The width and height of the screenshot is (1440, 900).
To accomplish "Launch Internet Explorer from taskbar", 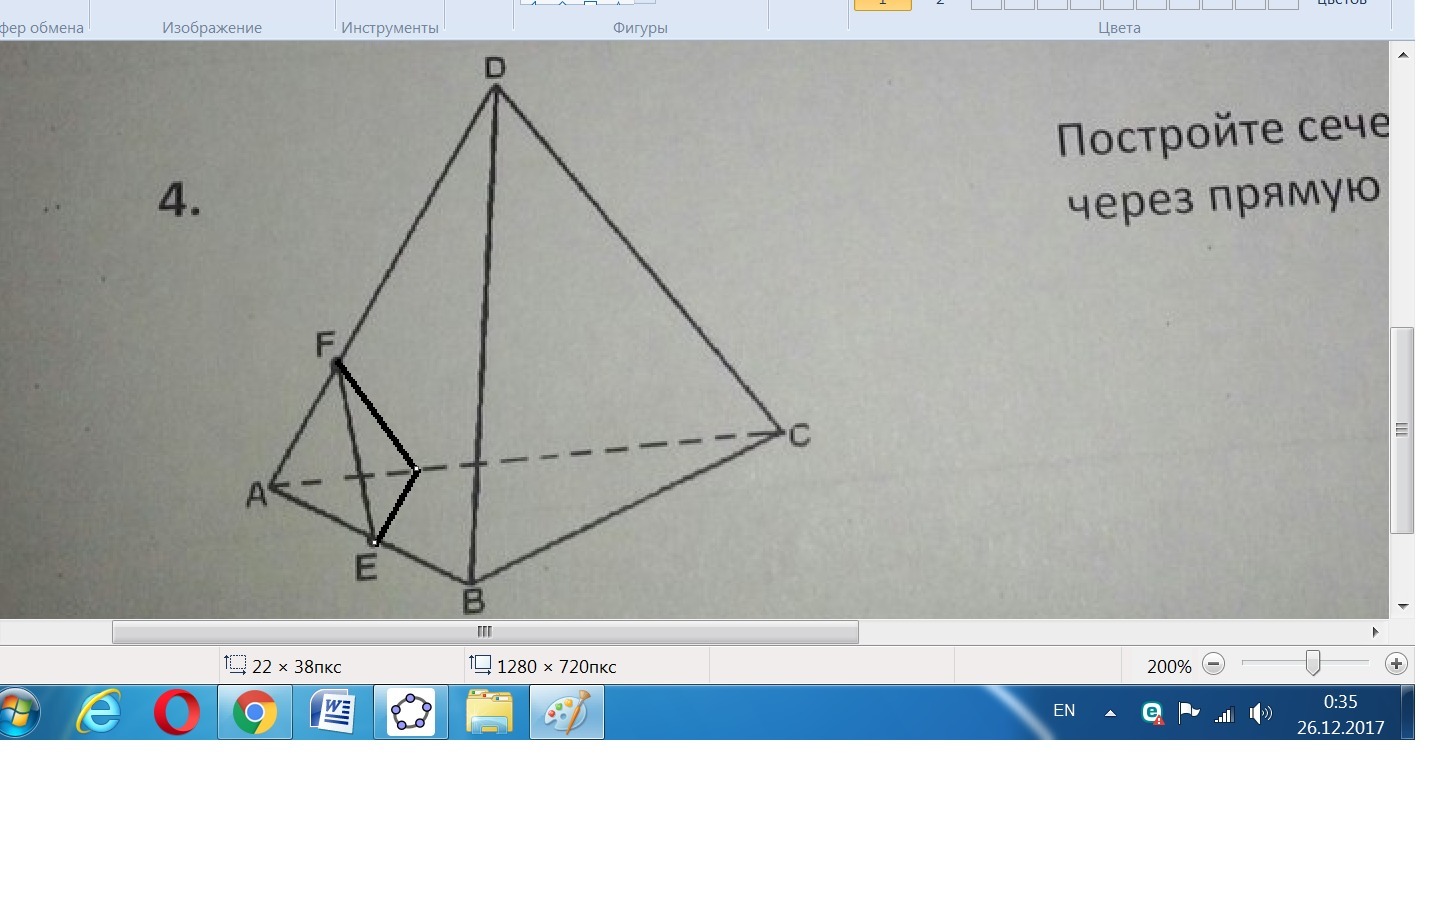I will click(100, 713).
